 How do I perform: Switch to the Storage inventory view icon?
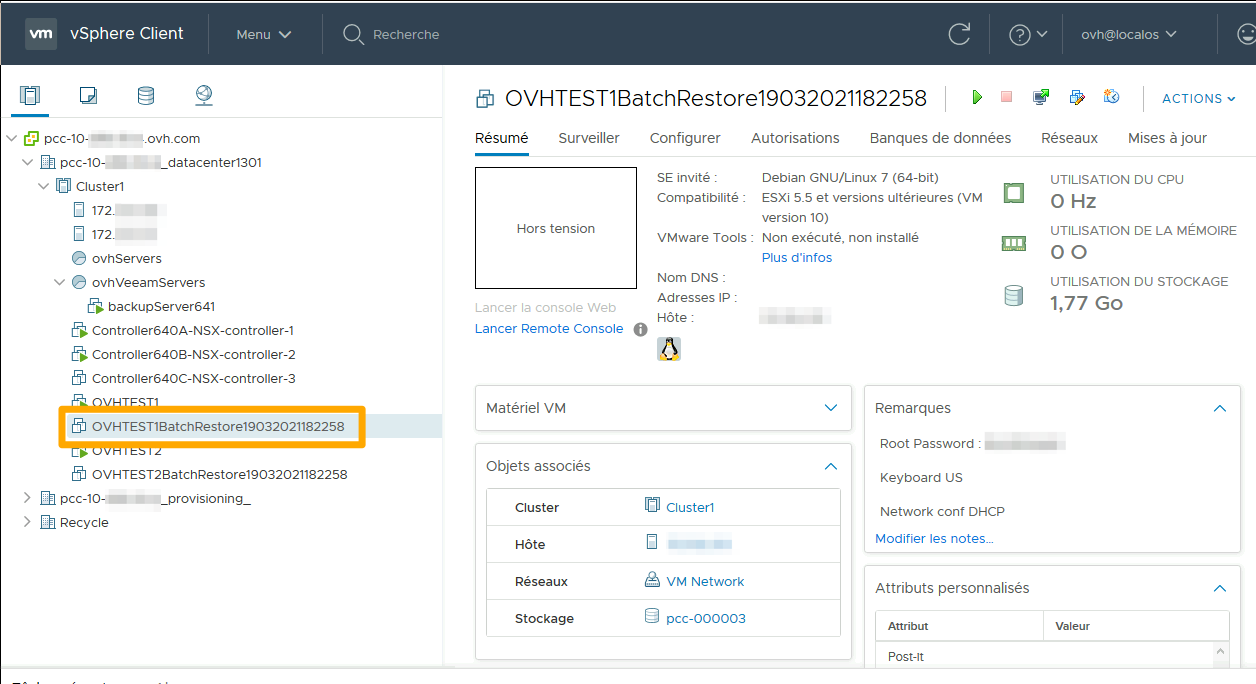[x=146, y=96]
